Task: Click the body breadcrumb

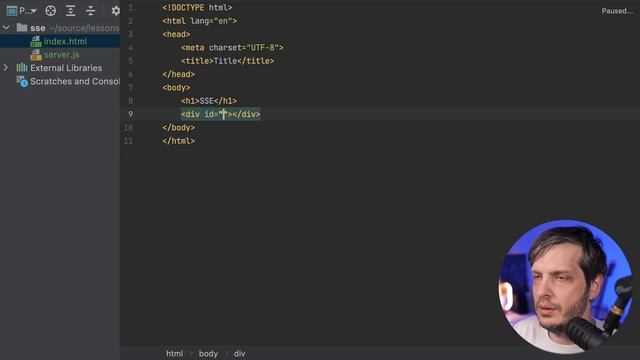Action: pyautogui.click(x=208, y=353)
